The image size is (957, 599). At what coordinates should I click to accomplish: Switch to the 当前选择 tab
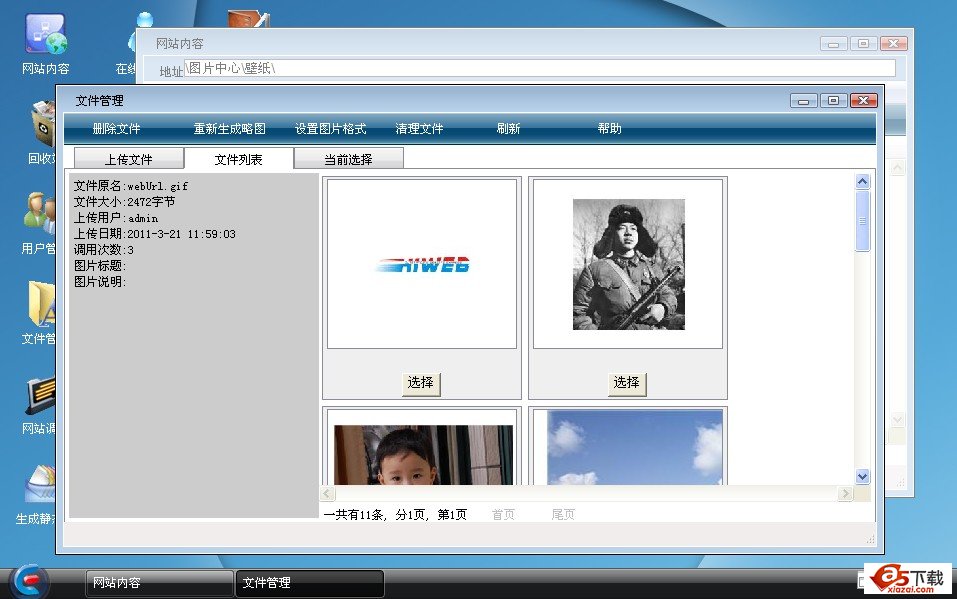348,159
